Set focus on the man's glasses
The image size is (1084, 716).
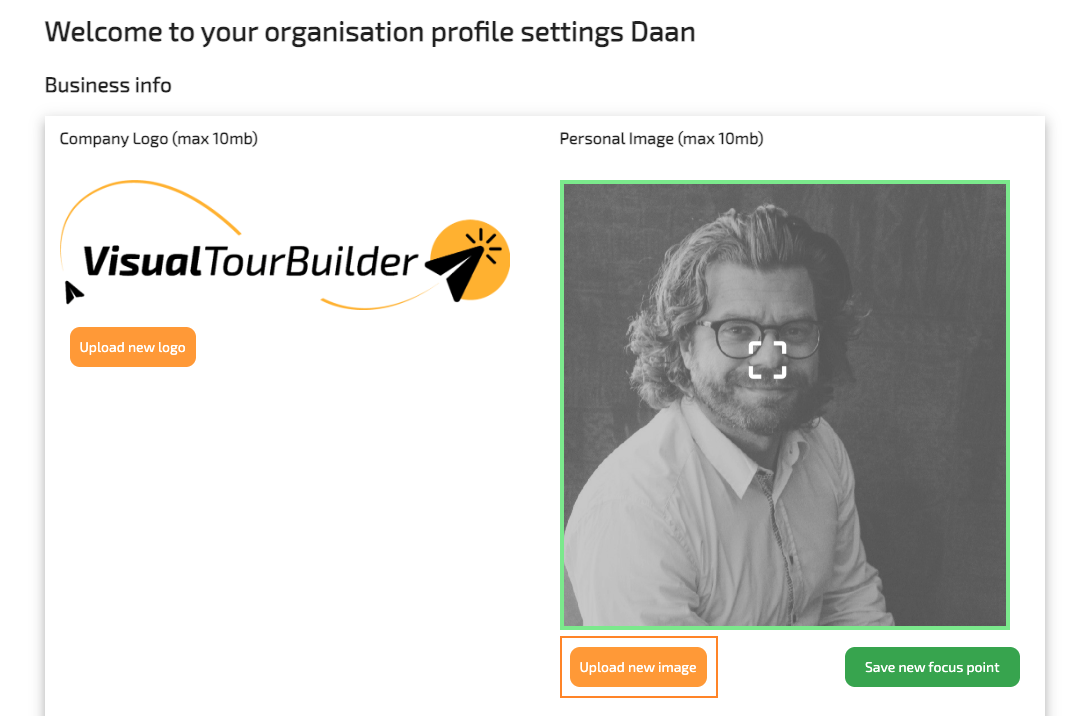point(758,337)
